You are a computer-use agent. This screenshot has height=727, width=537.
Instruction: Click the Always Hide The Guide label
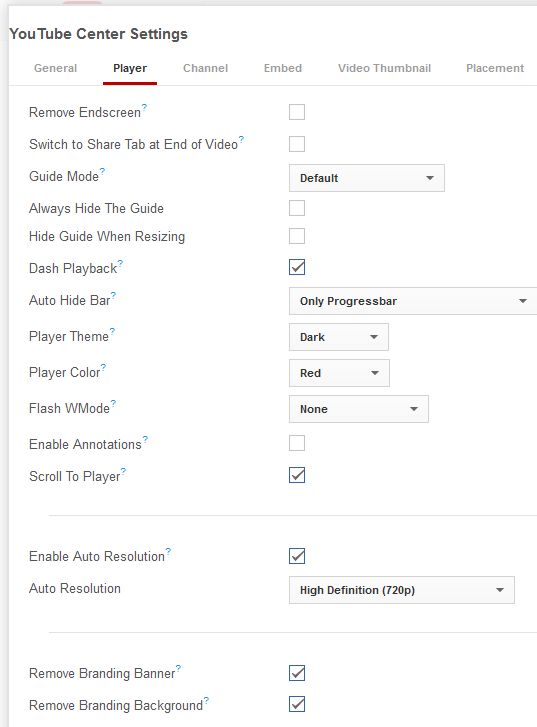click(96, 209)
